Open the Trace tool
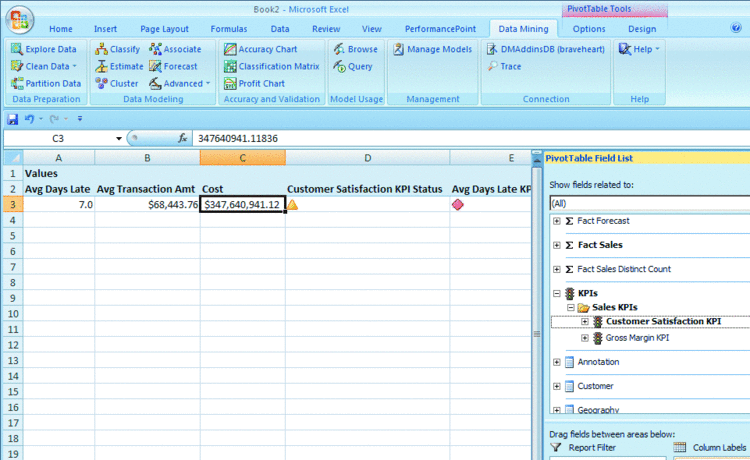 (x=504, y=66)
